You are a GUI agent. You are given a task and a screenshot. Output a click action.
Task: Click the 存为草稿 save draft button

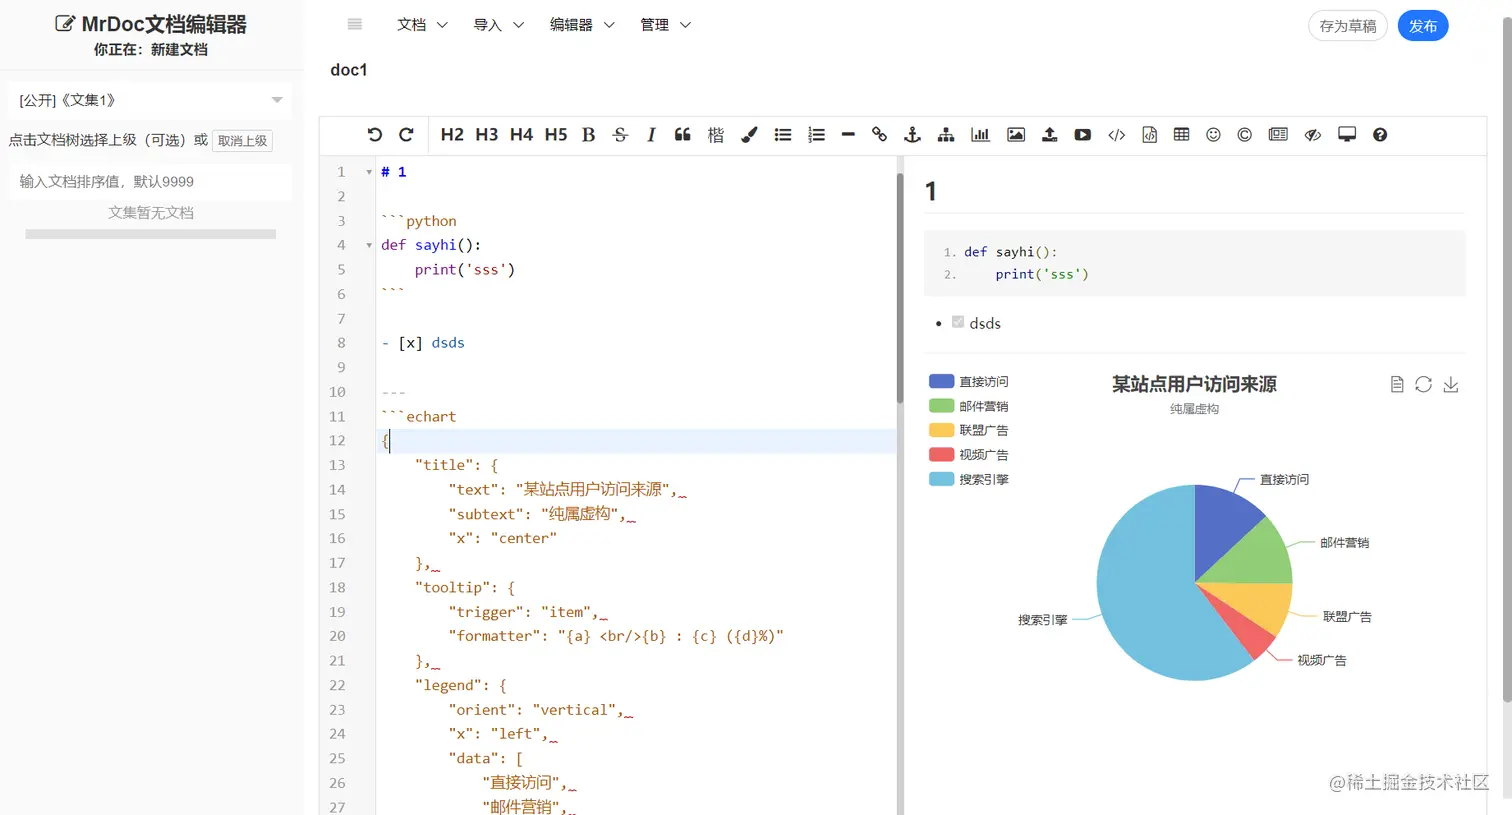tap(1348, 26)
